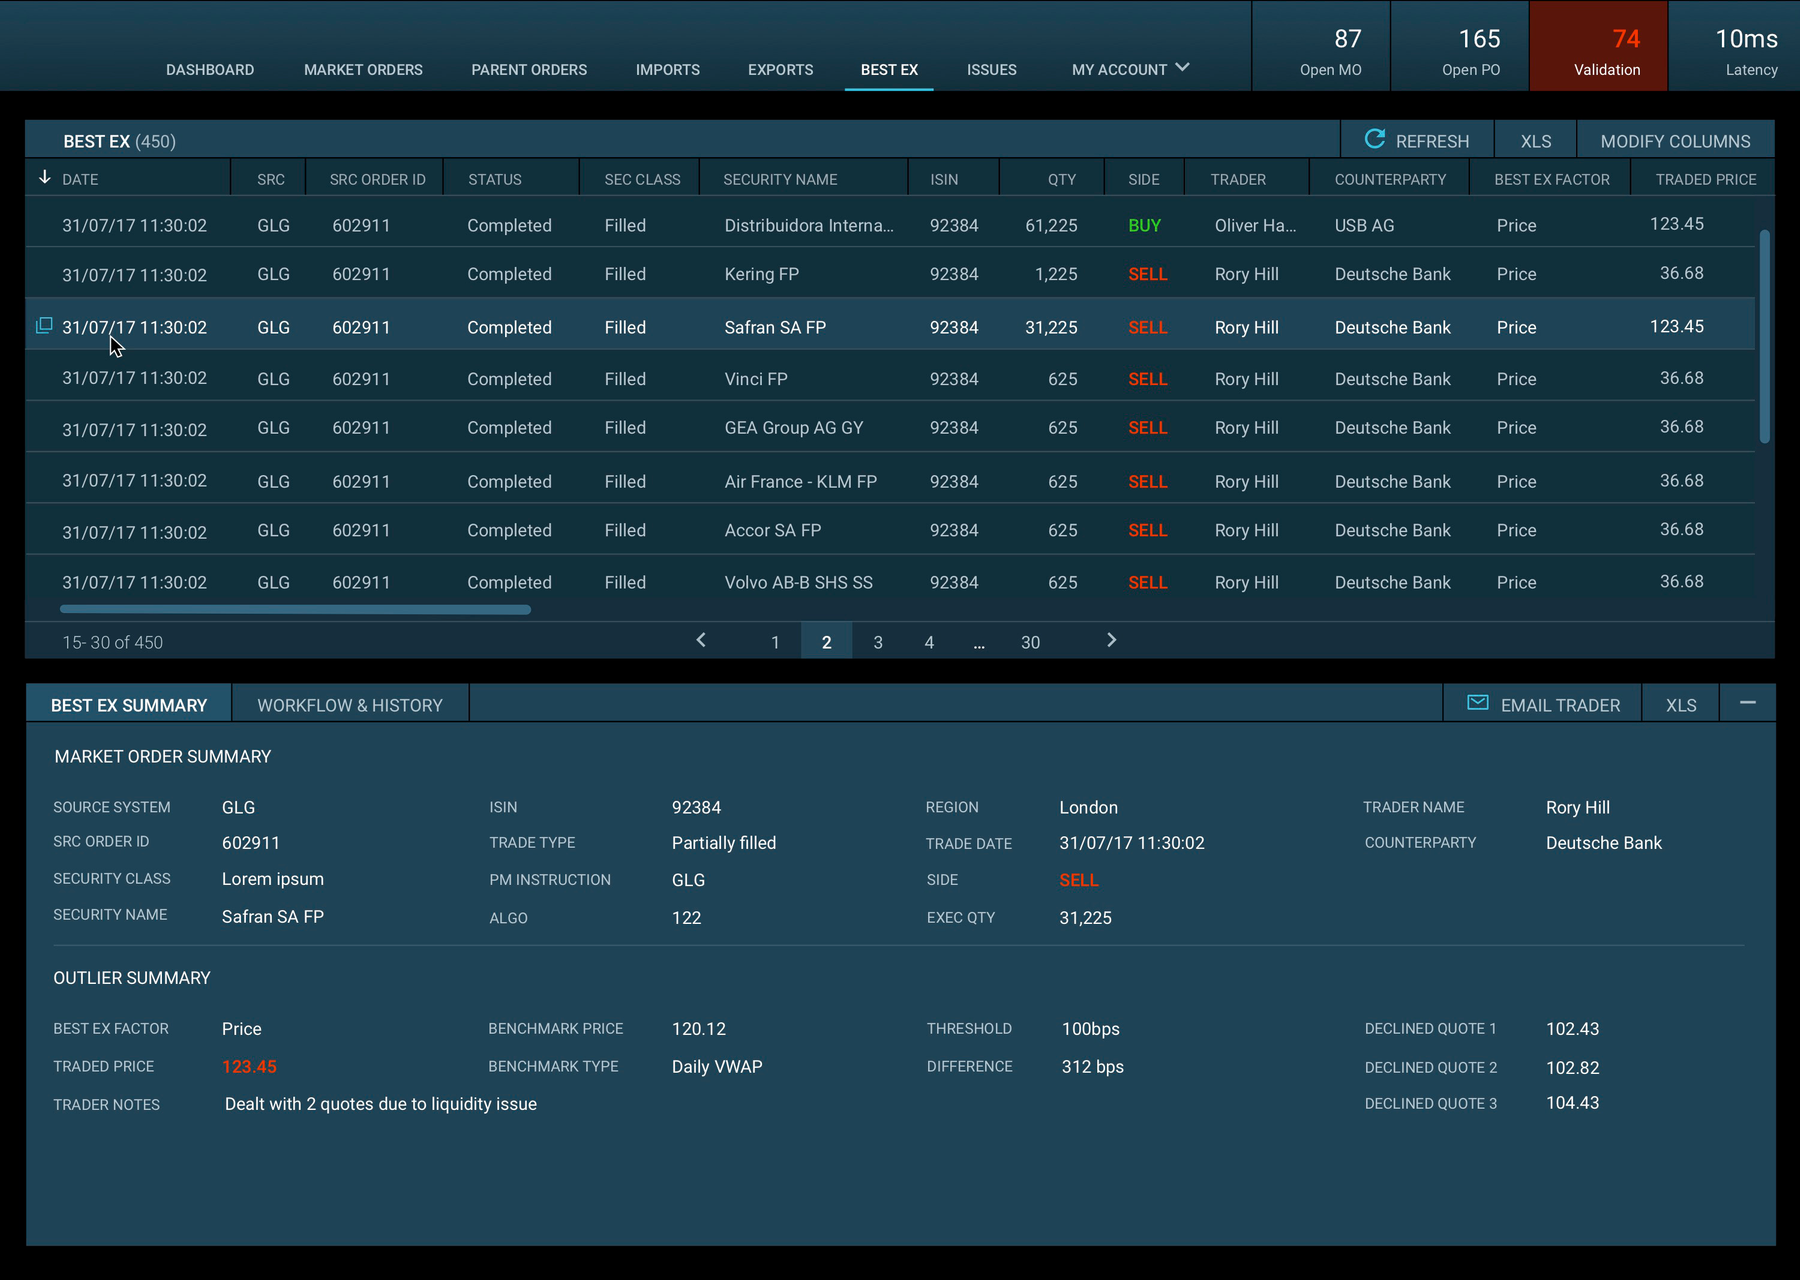The height and width of the screenshot is (1280, 1800).
Task: Select the Accor SA FP row
Action: tap(890, 530)
